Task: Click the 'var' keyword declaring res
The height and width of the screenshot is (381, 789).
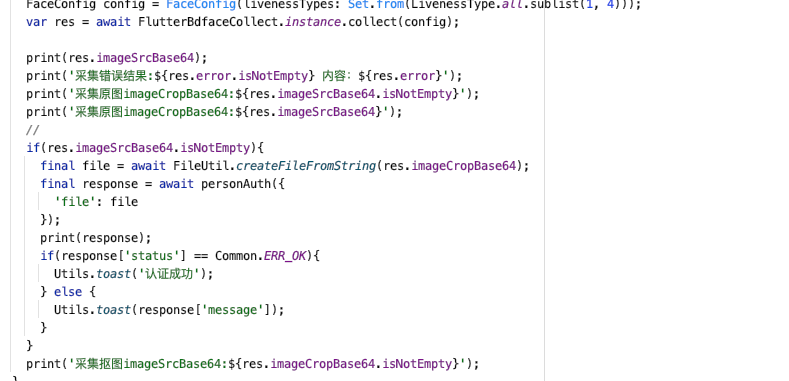Action: coord(36,22)
